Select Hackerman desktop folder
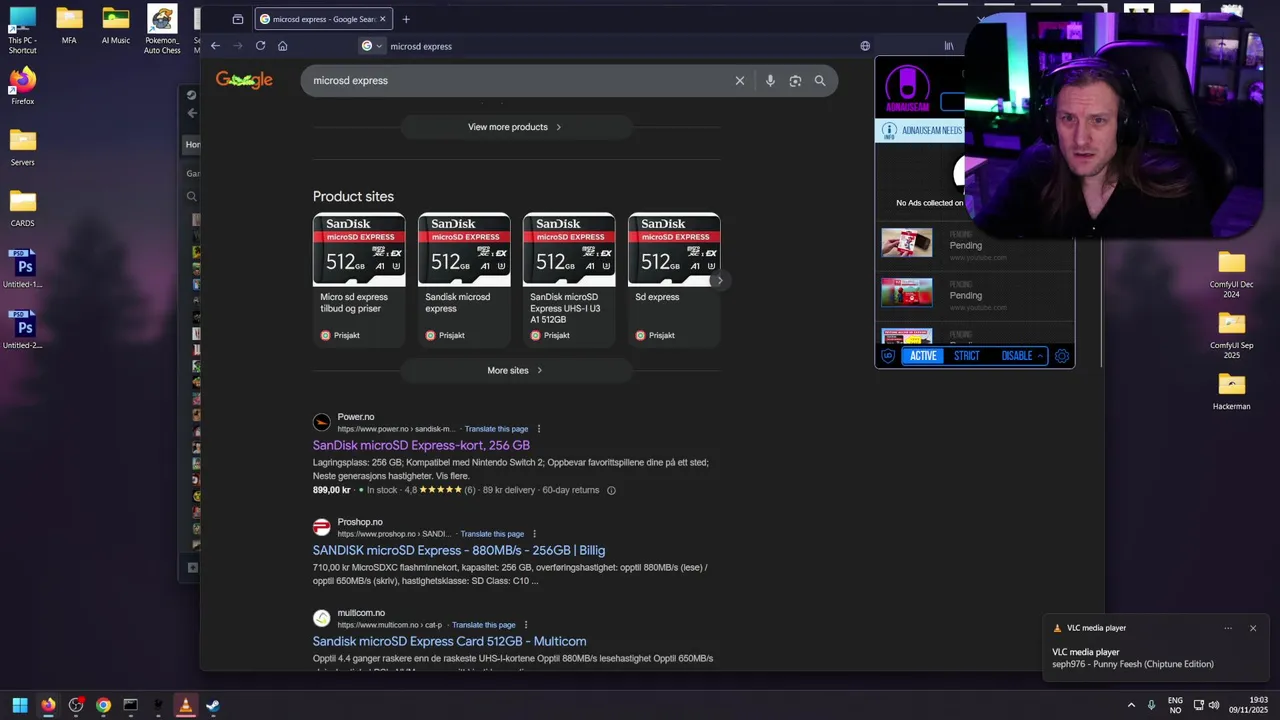The image size is (1280, 720). pos(1232,392)
